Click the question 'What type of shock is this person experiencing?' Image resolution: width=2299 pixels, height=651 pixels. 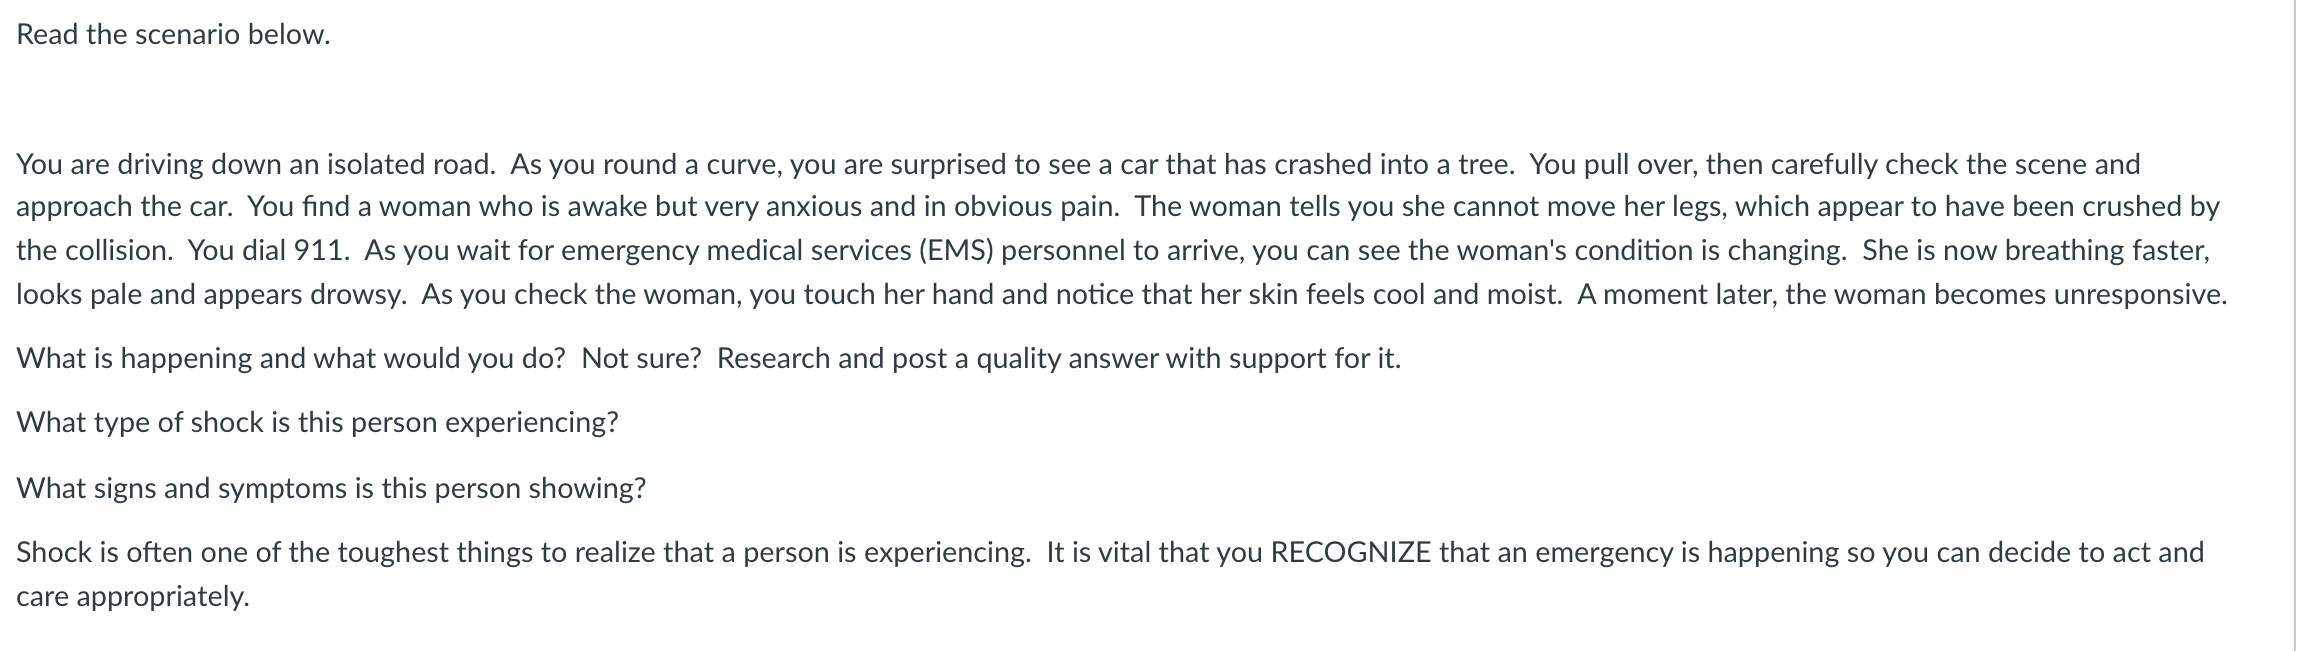click(317, 423)
